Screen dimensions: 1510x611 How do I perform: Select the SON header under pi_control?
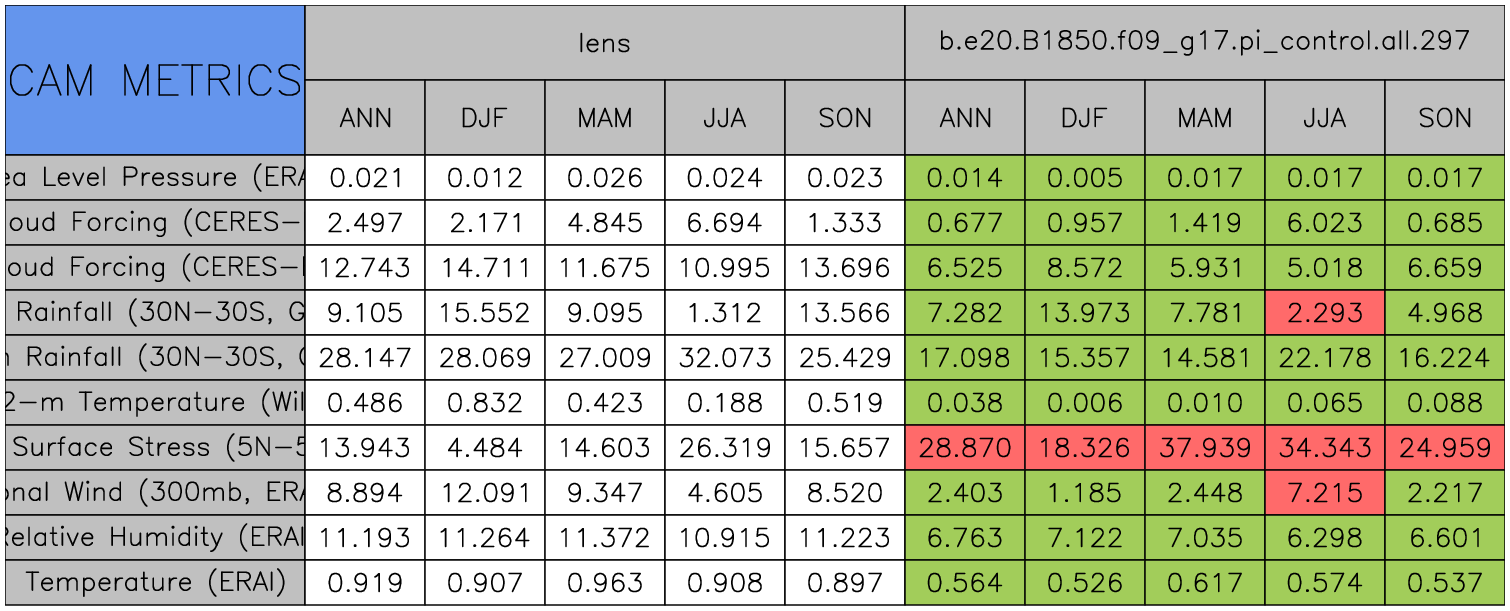click(1445, 118)
